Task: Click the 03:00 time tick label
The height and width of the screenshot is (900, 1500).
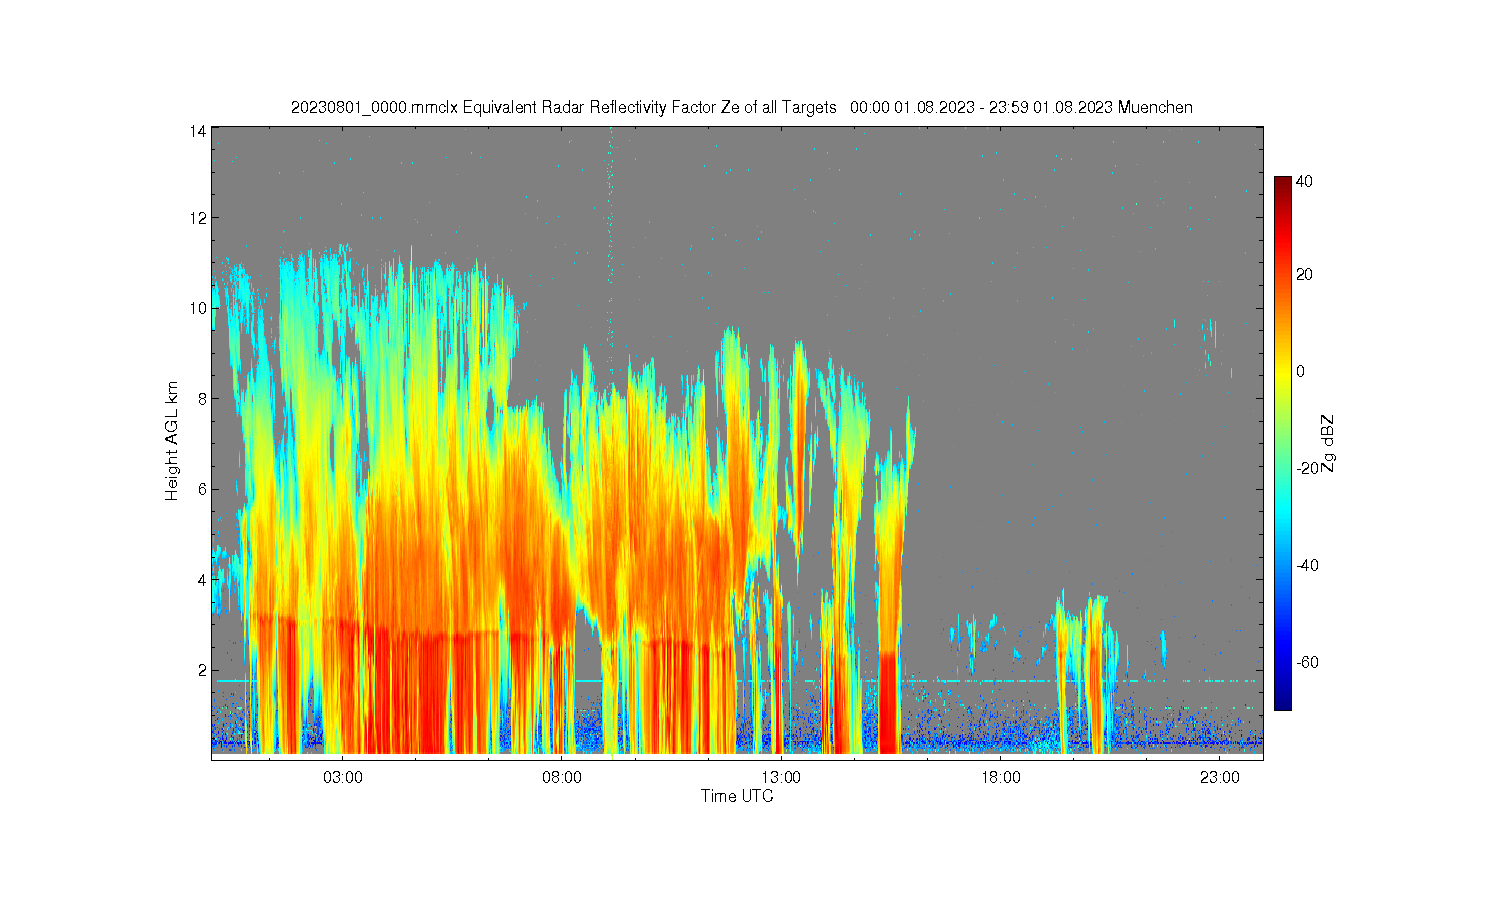Action: pyautogui.click(x=343, y=777)
